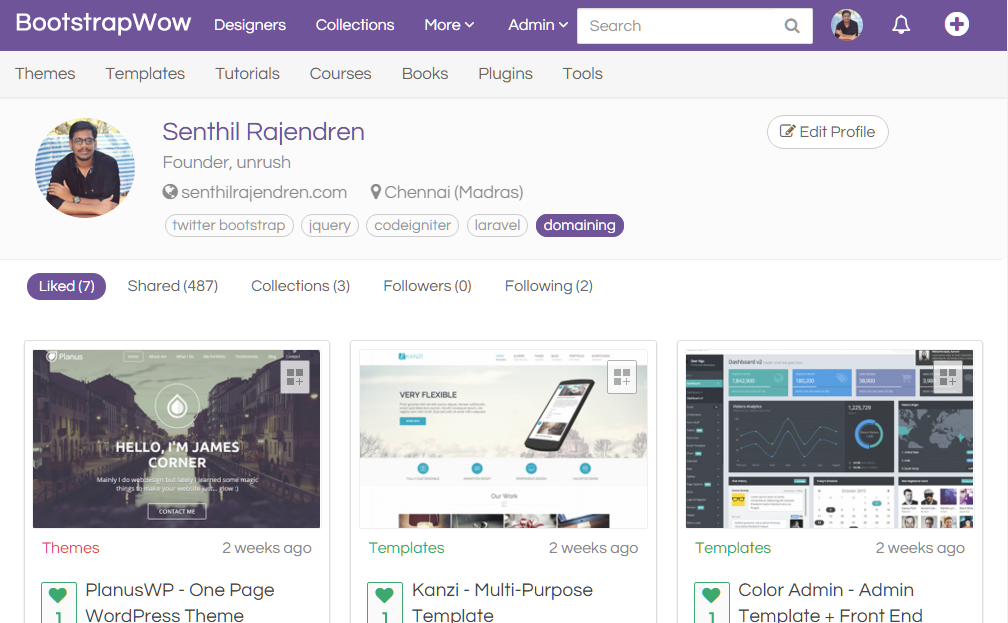Toggle like heart on Kanzi template
Image resolution: width=1008 pixels, height=623 pixels.
[384, 595]
